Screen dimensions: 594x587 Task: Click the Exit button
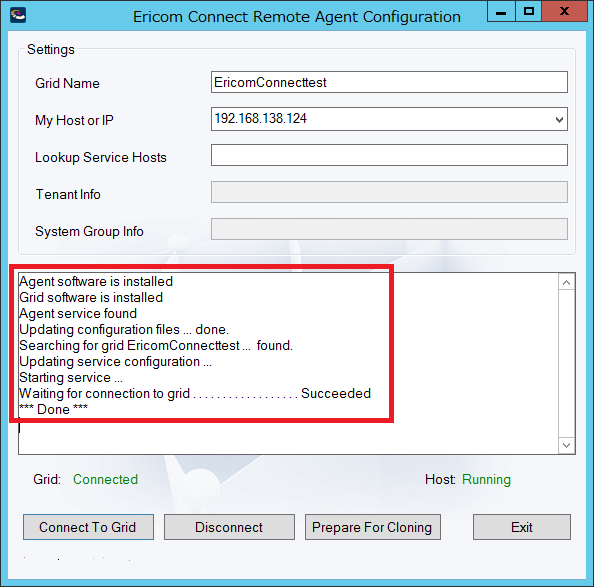point(522,527)
